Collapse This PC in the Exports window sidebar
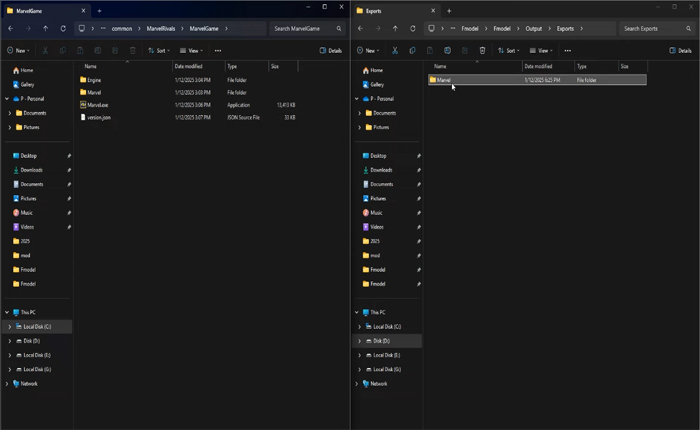This screenshot has width=700, height=430. click(x=357, y=312)
